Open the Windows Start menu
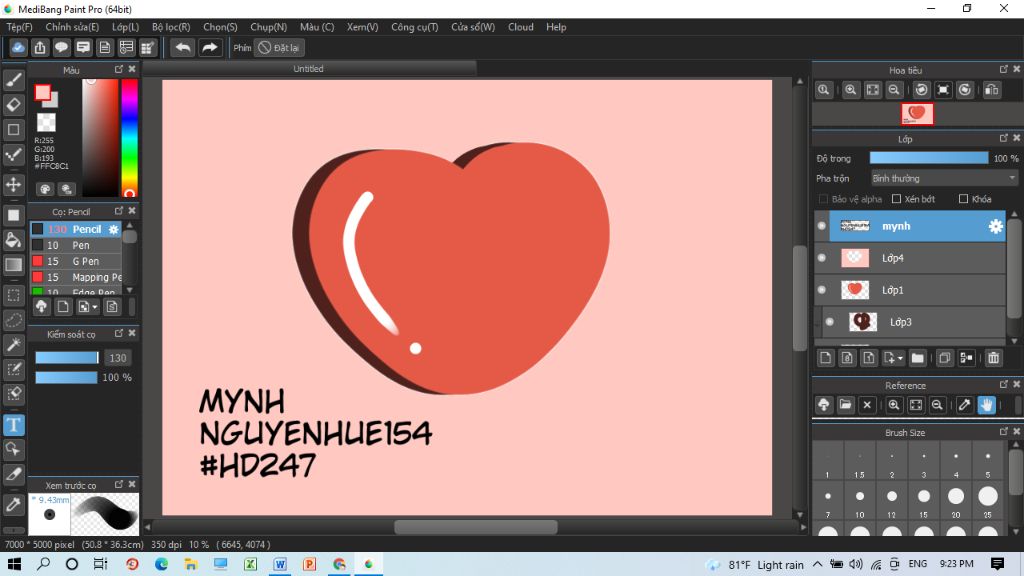 (14, 564)
